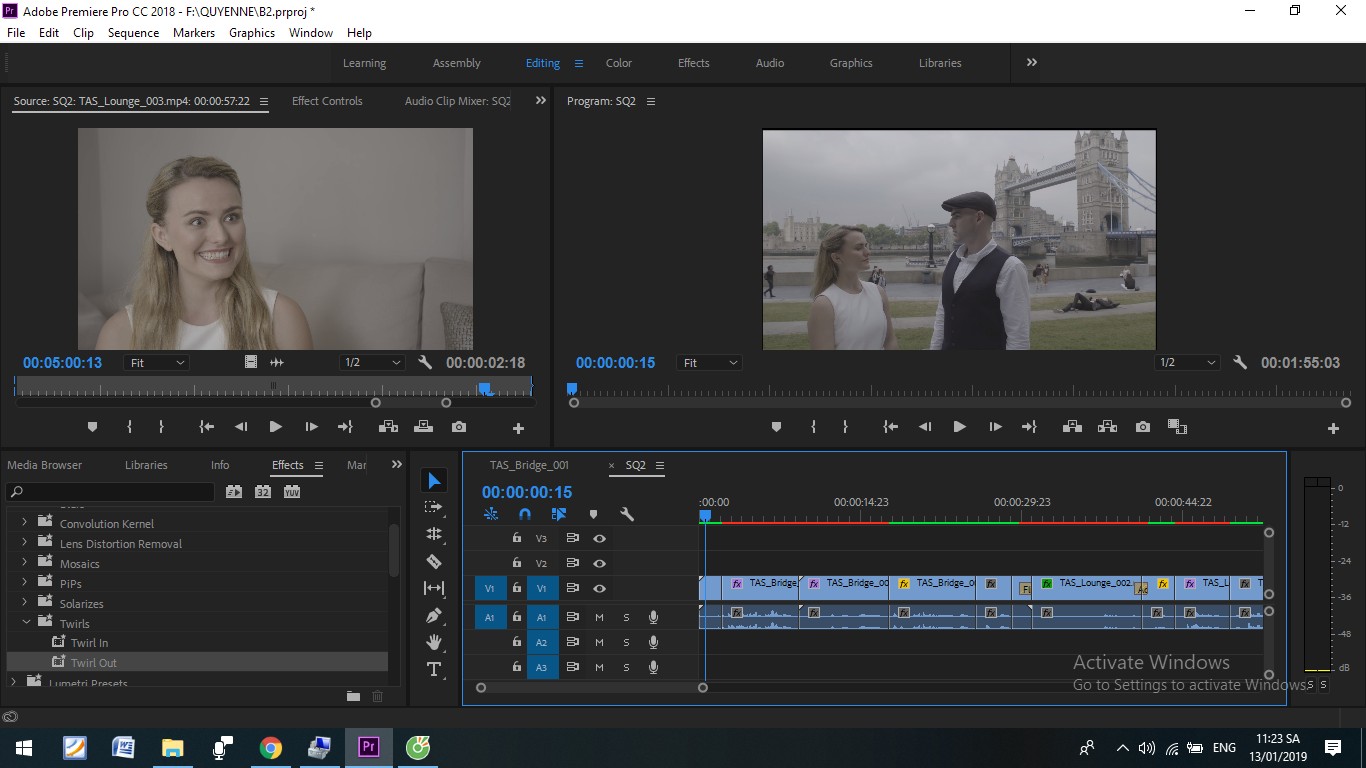The height and width of the screenshot is (768, 1366).
Task: Toggle V1 track output eye icon
Action: coord(599,588)
